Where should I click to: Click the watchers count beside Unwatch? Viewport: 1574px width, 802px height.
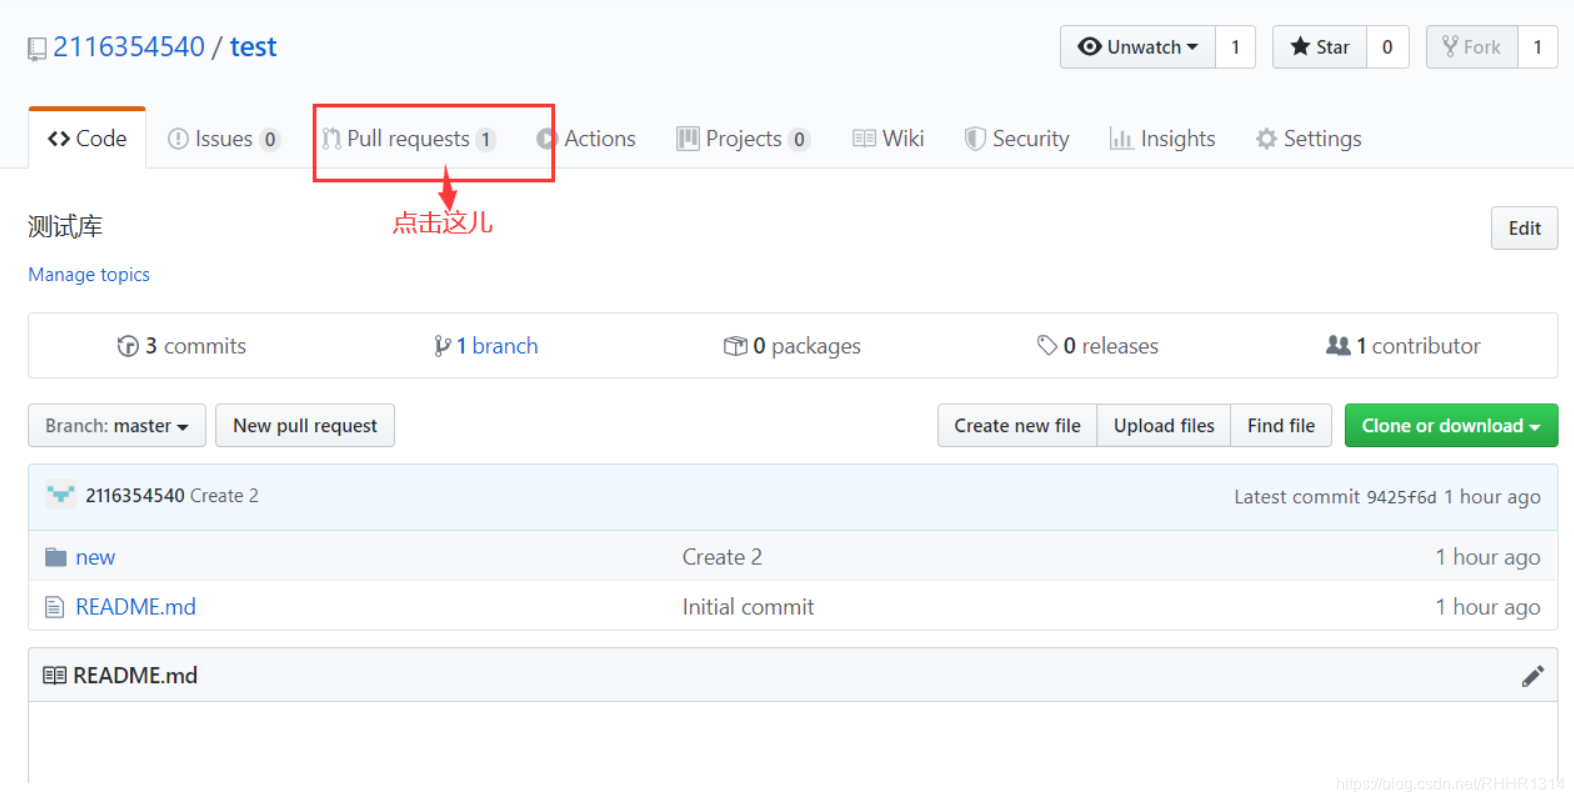(x=1235, y=47)
